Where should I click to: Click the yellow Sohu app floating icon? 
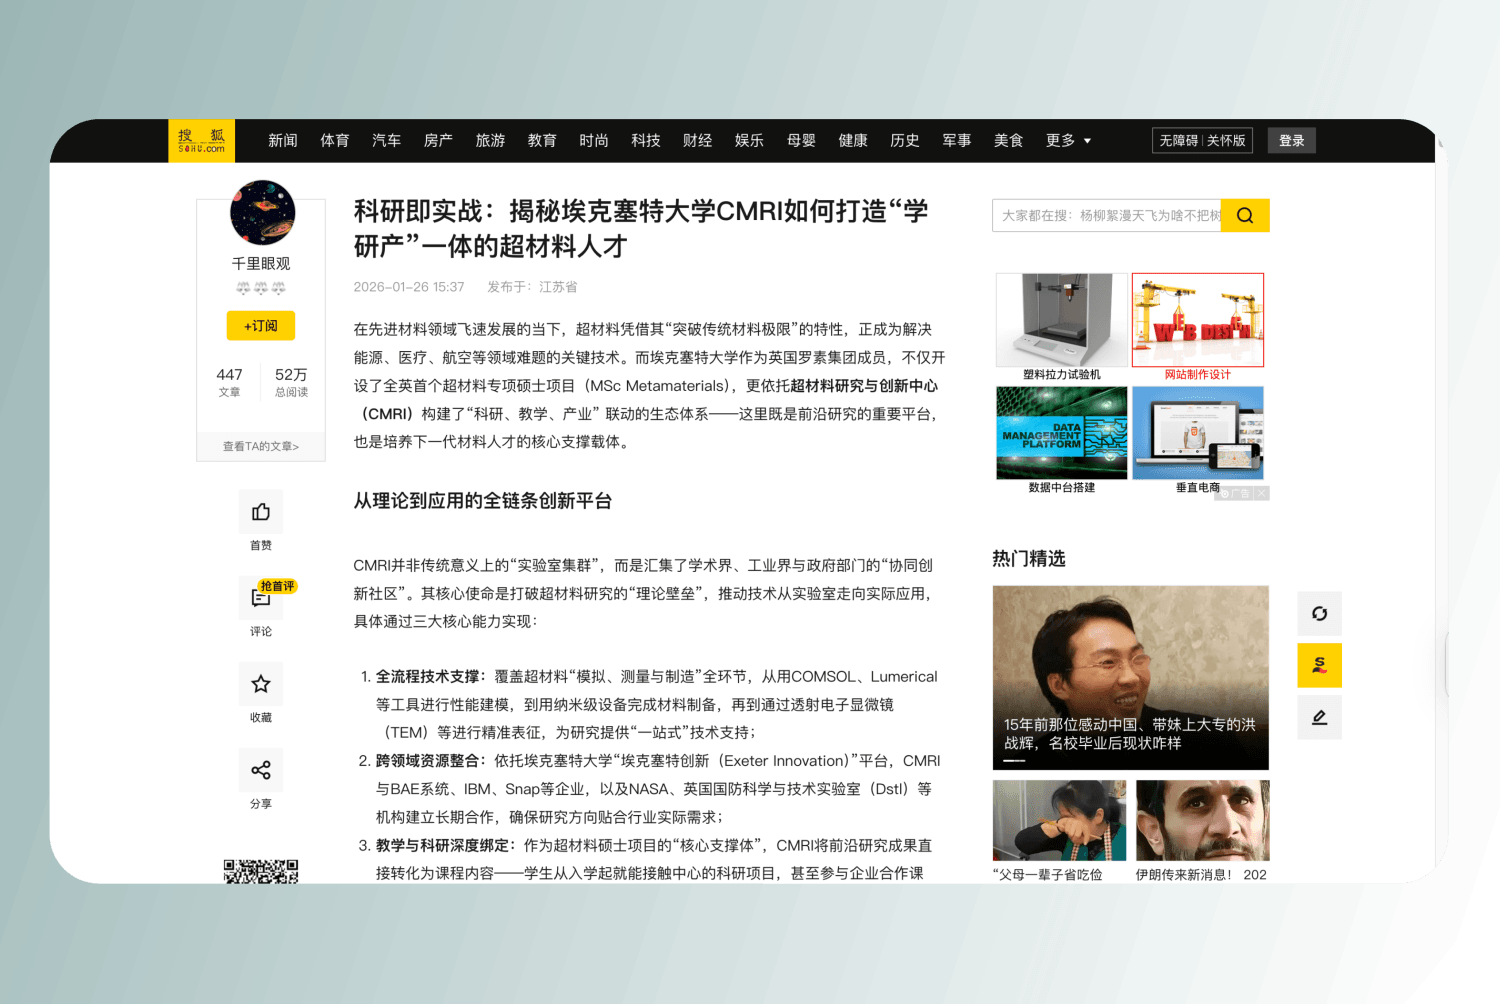1319,665
